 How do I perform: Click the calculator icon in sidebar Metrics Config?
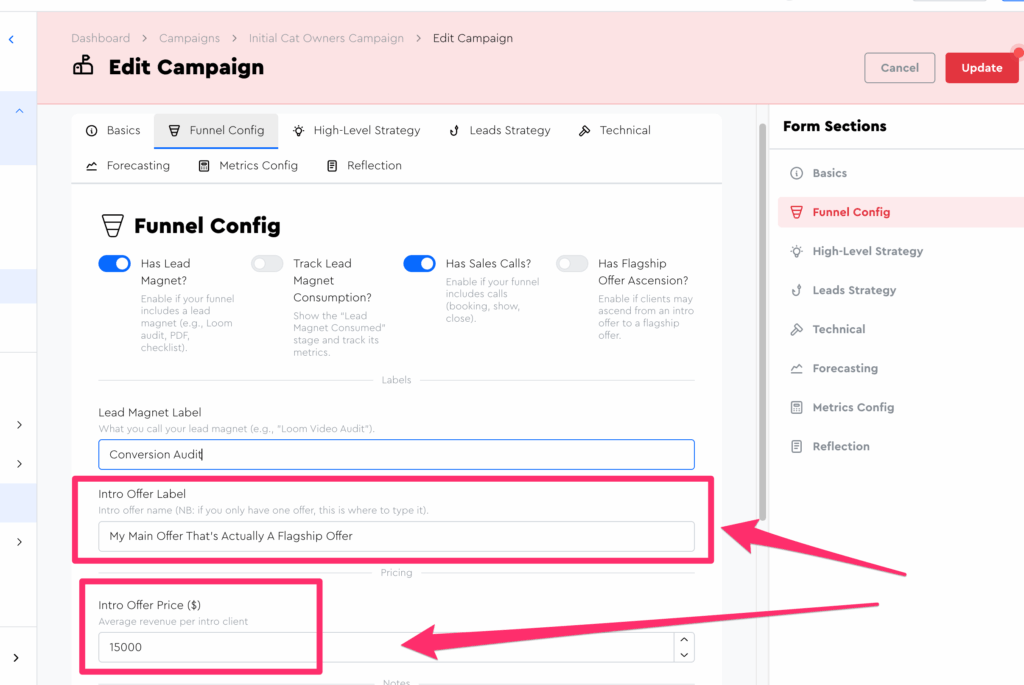[x=796, y=407]
